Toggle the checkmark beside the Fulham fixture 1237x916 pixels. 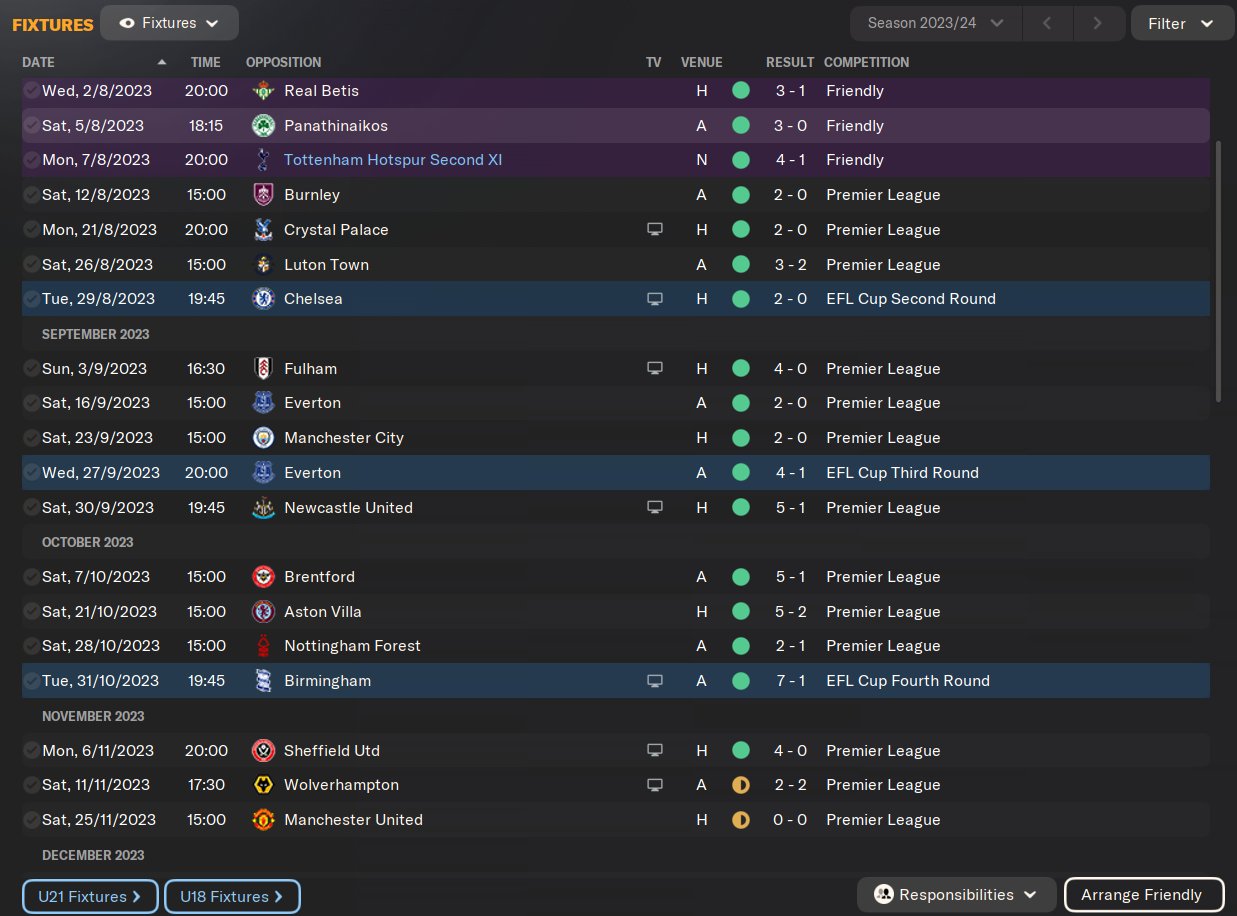click(31, 369)
